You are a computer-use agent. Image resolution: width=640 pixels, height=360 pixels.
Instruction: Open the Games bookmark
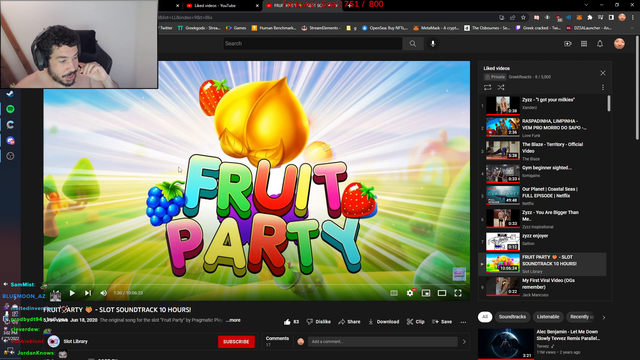(236, 28)
